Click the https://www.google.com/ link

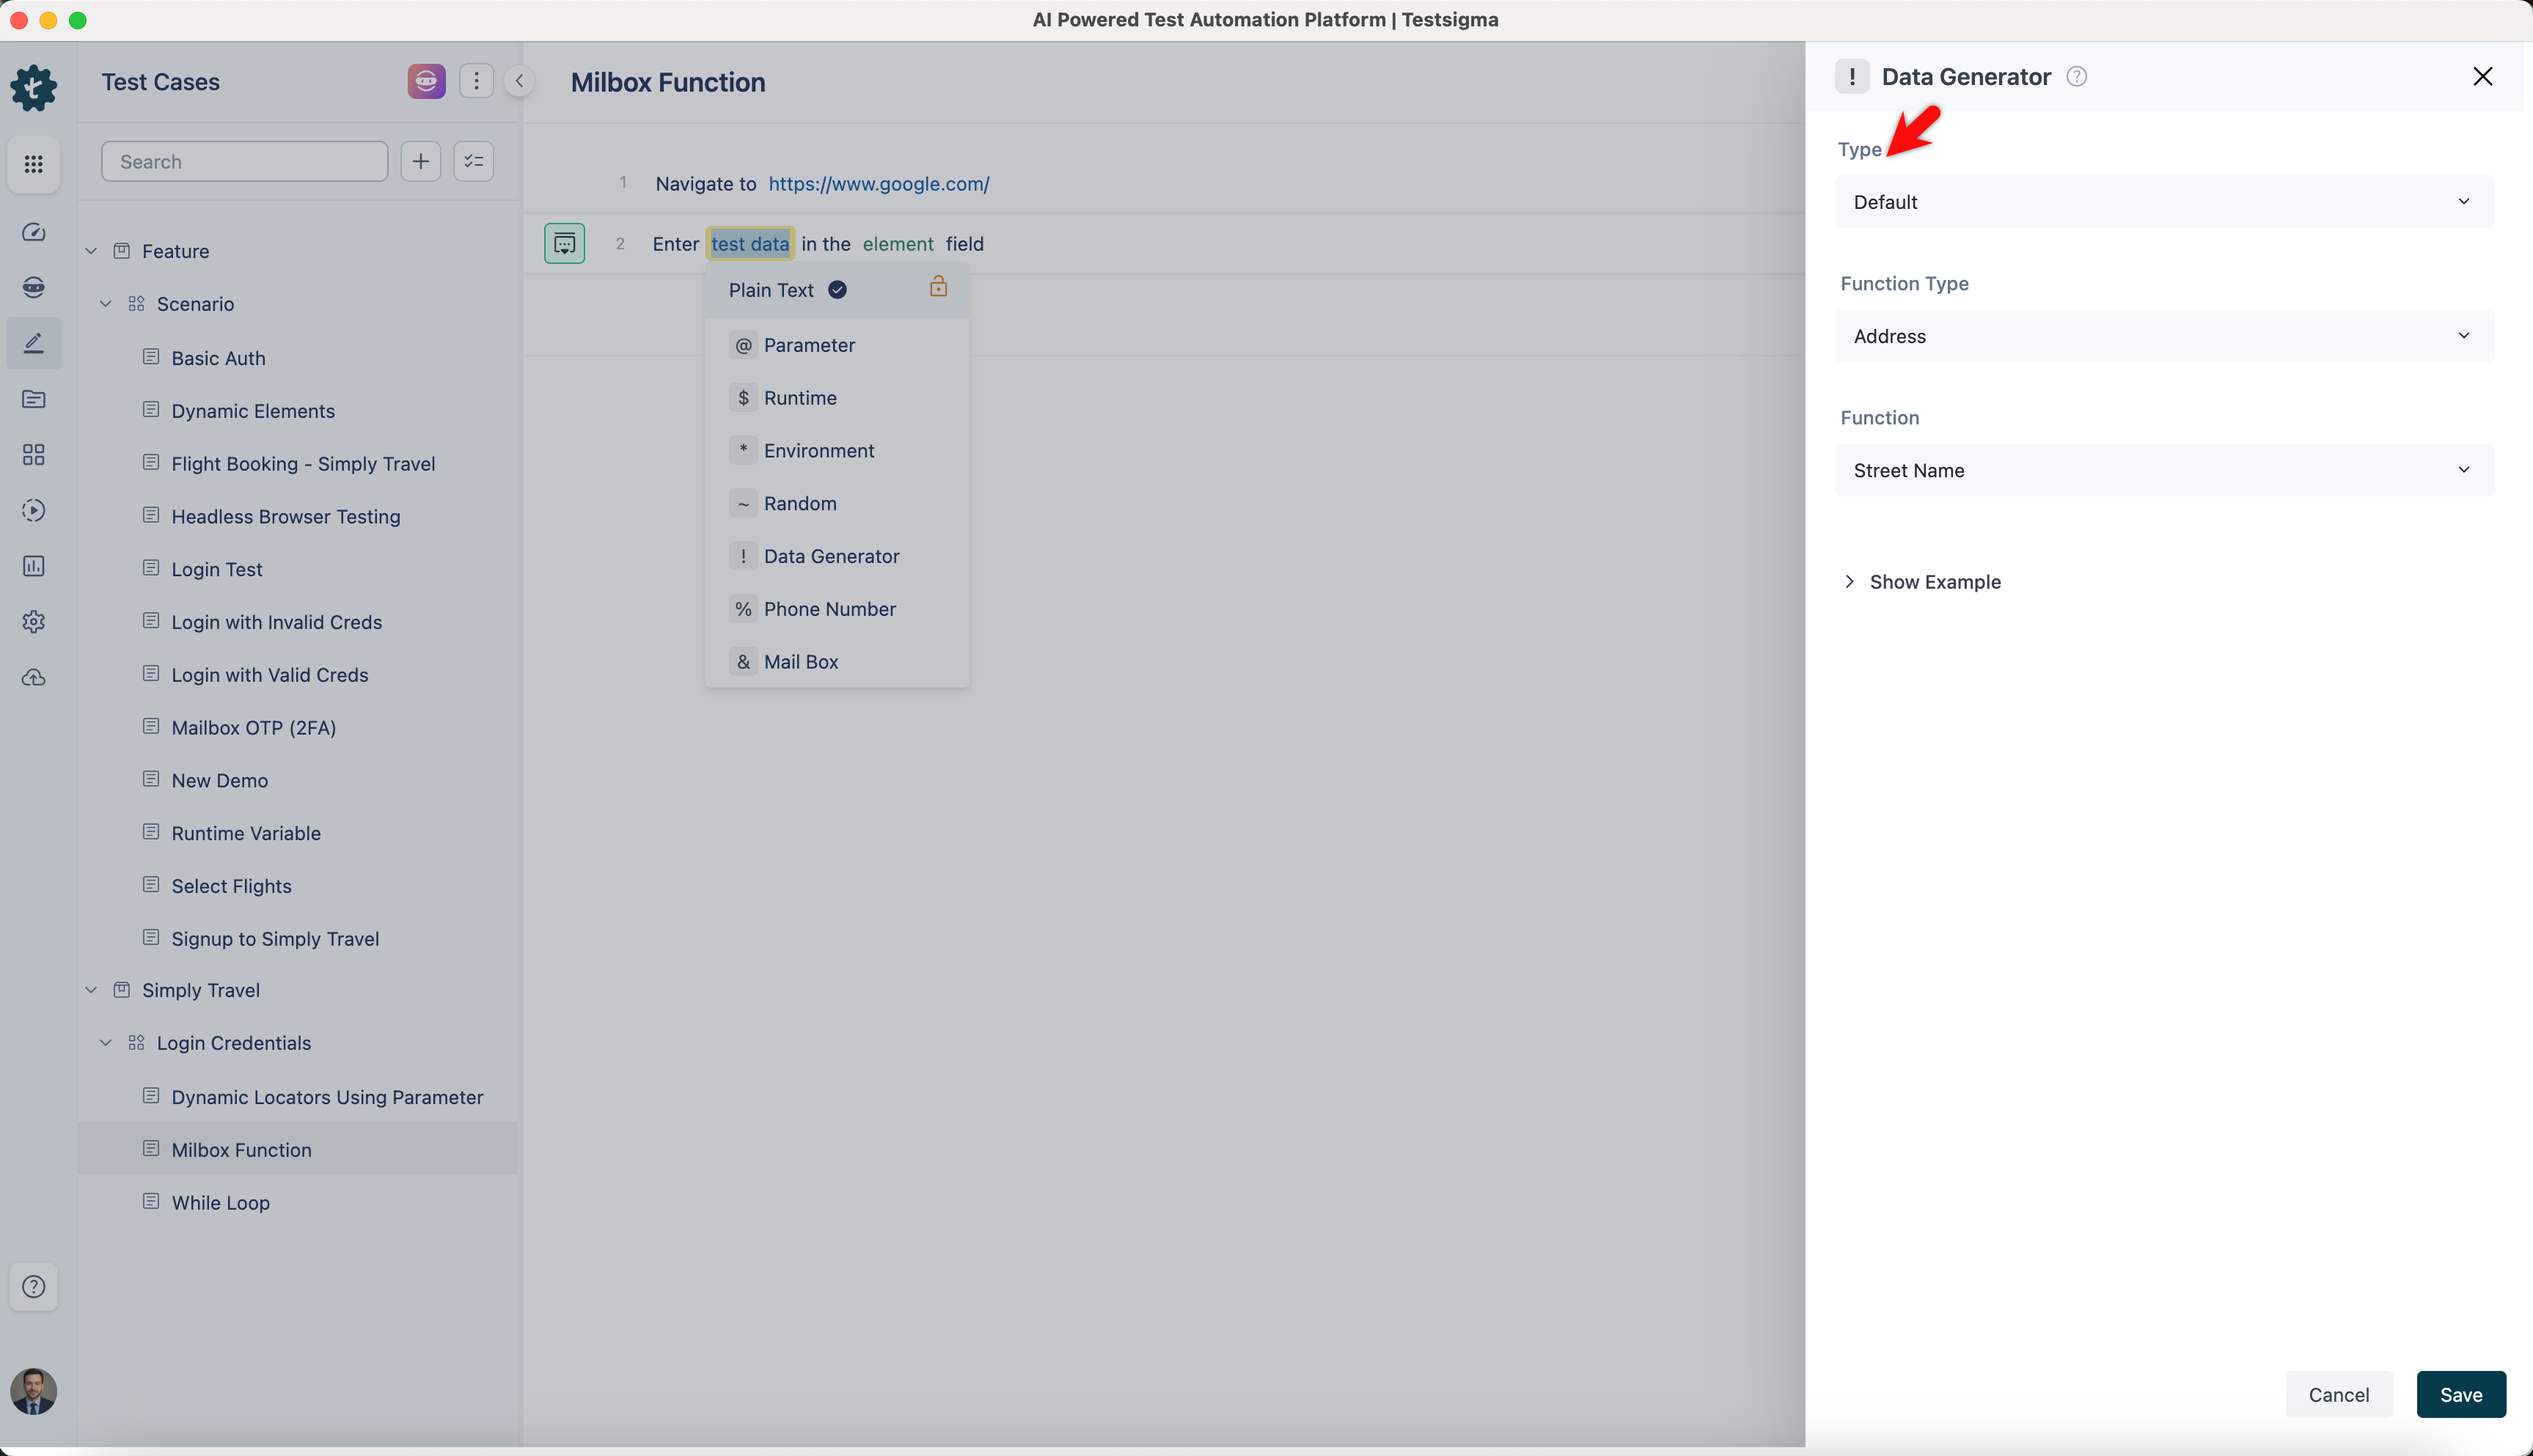[878, 184]
